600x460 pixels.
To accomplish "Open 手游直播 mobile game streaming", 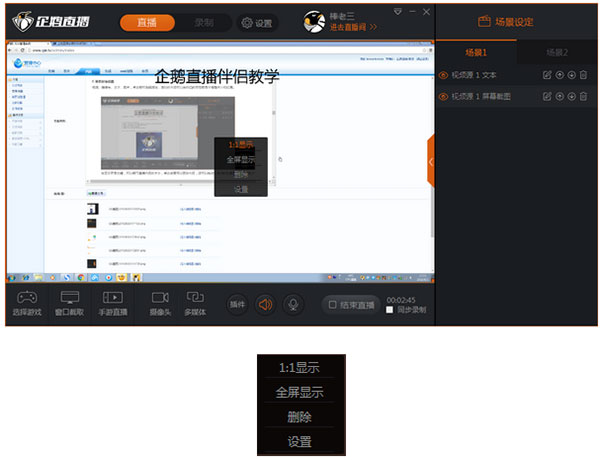I will (113, 304).
